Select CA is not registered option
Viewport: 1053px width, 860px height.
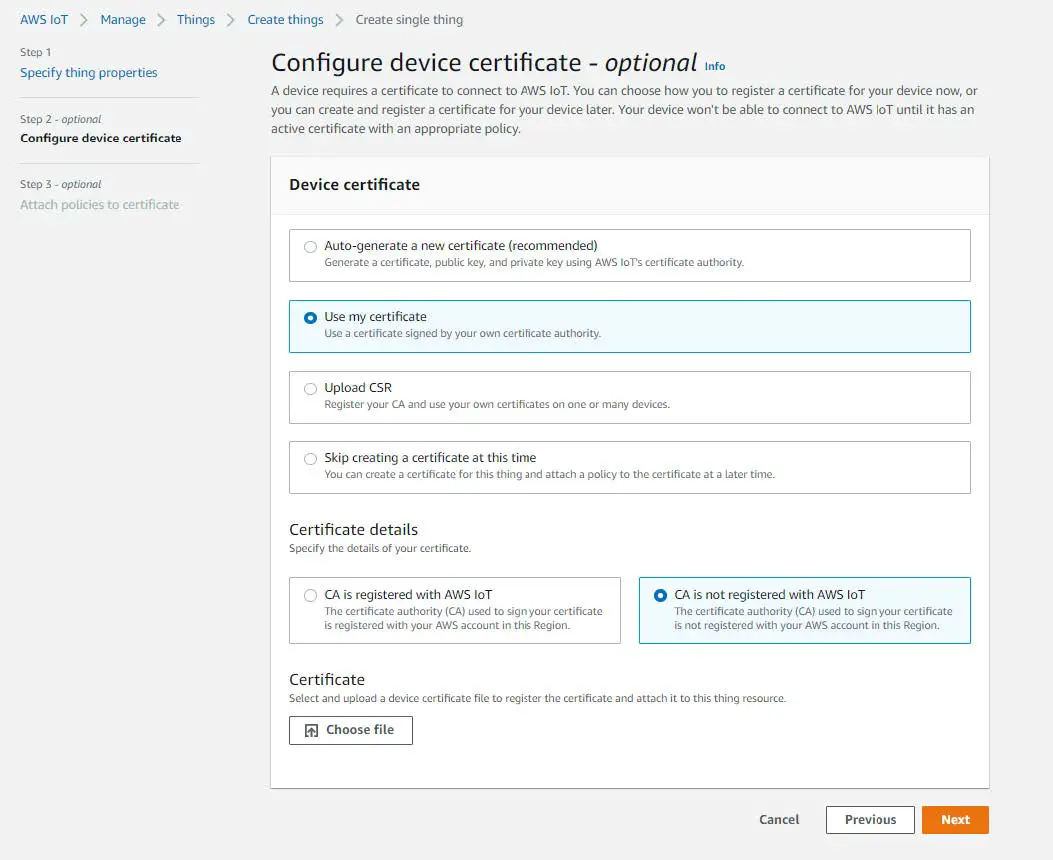[x=660, y=595]
